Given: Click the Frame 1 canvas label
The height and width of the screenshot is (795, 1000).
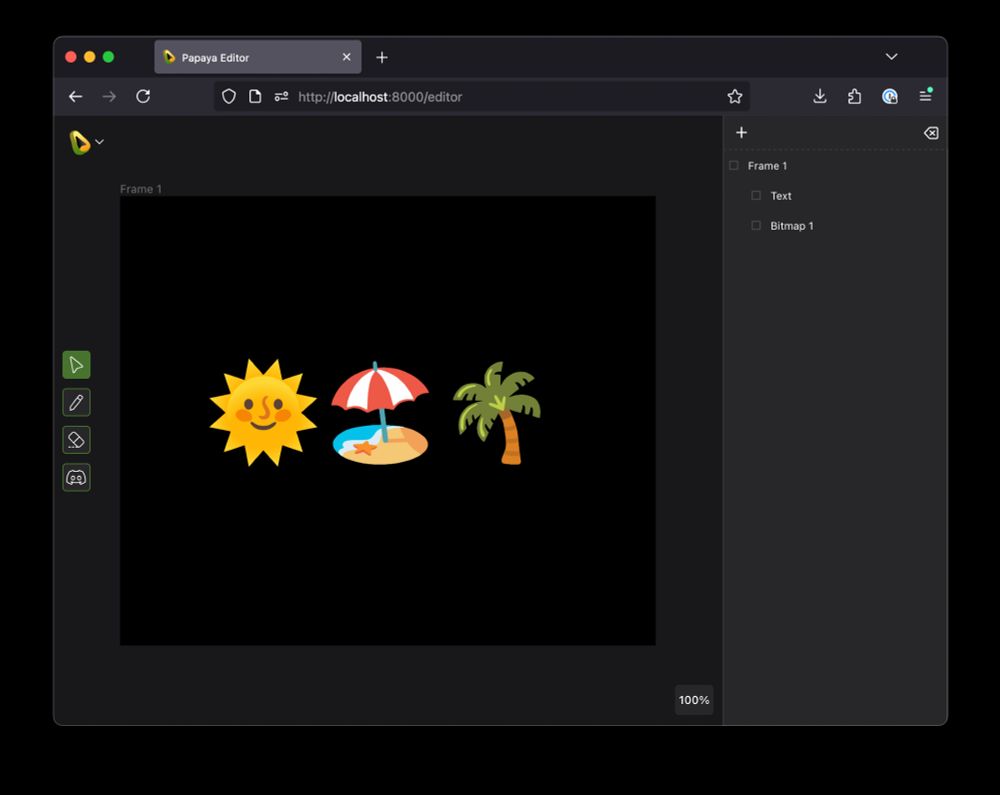Looking at the screenshot, I should click(x=141, y=189).
